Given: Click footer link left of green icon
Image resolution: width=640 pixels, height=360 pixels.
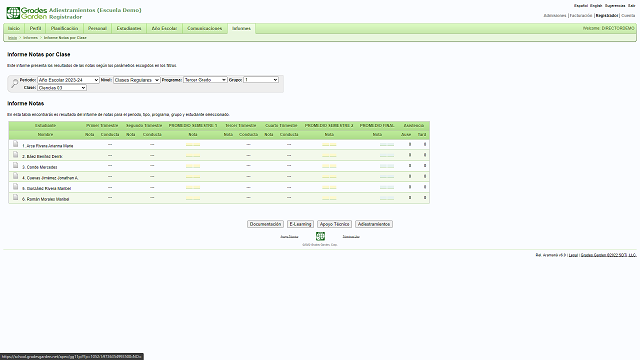Looking at the screenshot, I should pyautogui.click(x=289, y=237).
